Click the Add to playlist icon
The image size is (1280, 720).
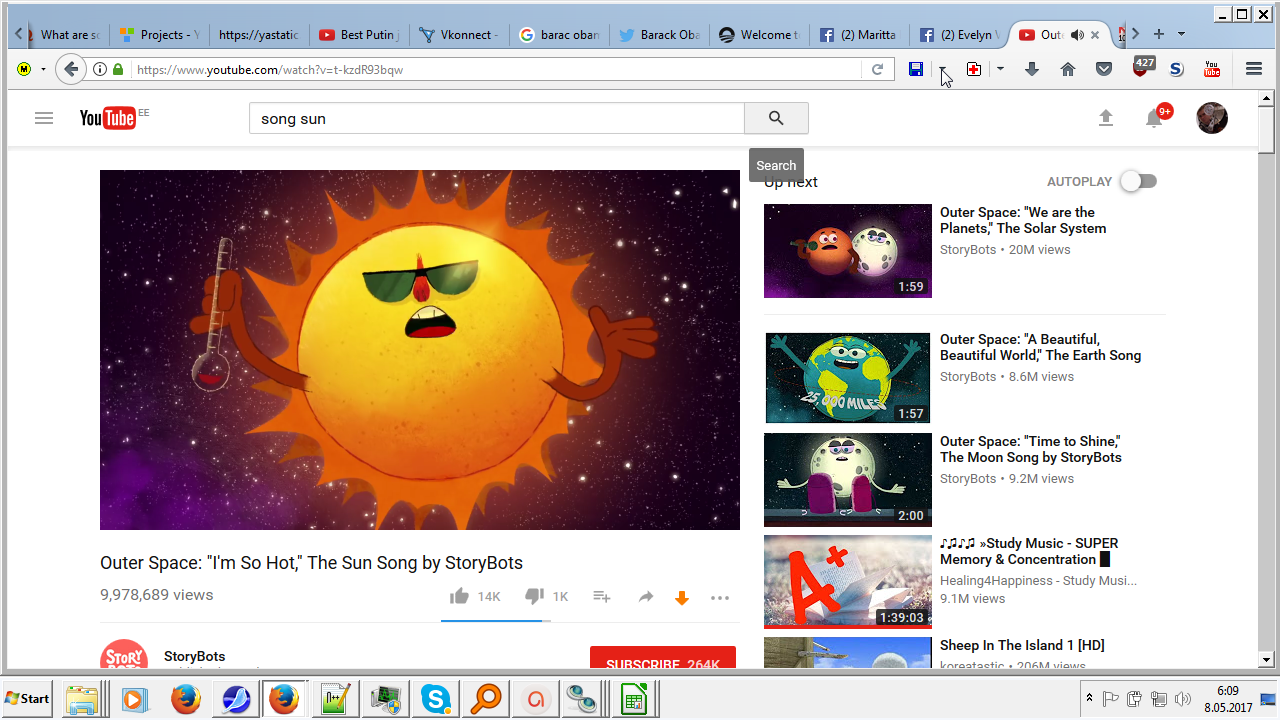point(601,597)
